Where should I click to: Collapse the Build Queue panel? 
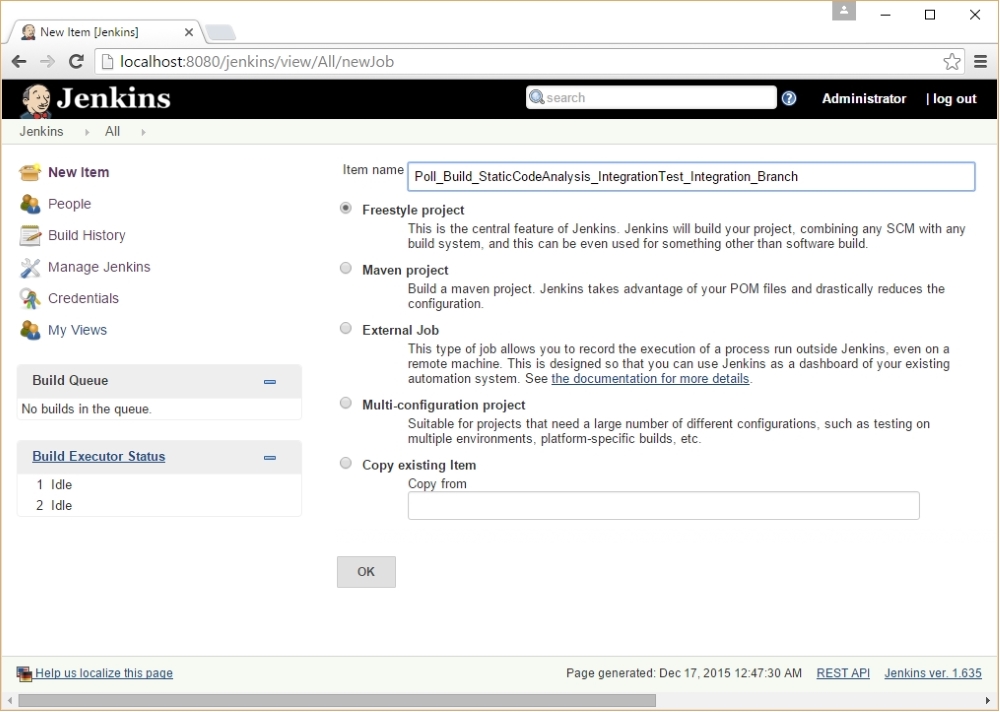coord(270,382)
